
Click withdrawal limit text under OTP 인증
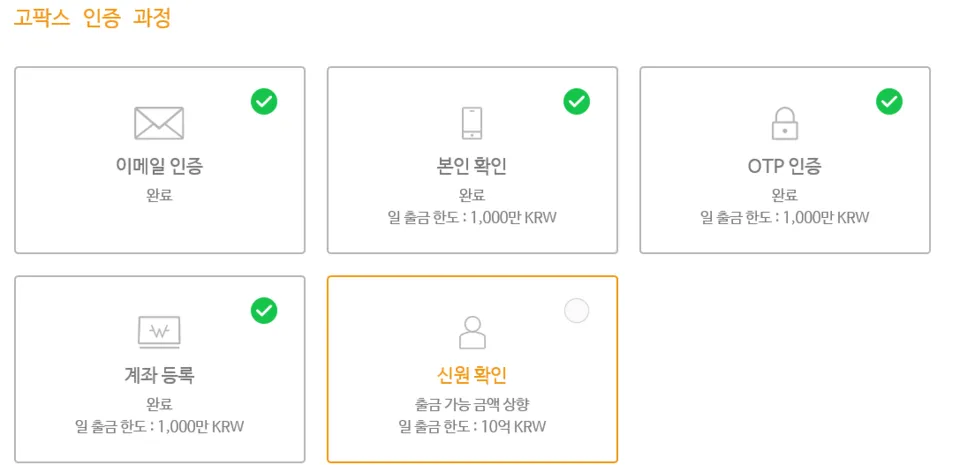point(785,217)
